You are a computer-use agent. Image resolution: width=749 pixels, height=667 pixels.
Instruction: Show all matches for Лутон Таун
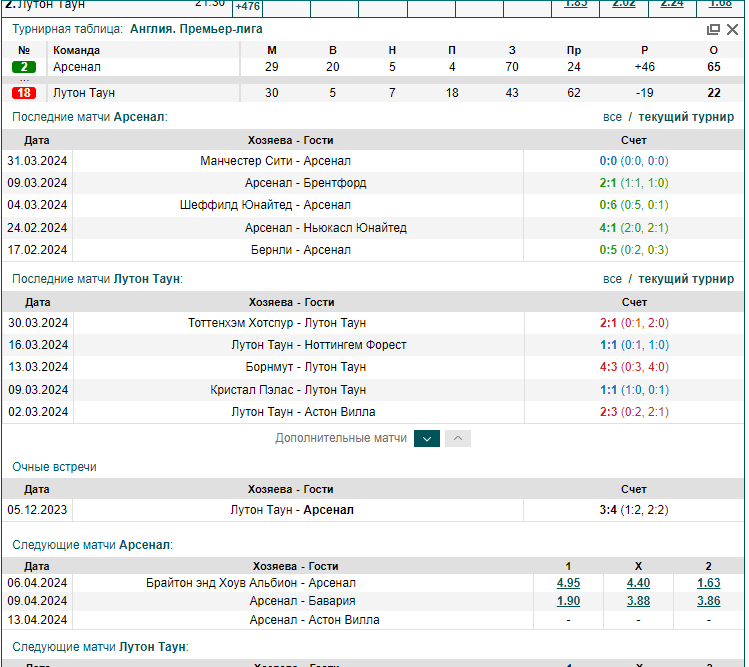[x=612, y=279]
